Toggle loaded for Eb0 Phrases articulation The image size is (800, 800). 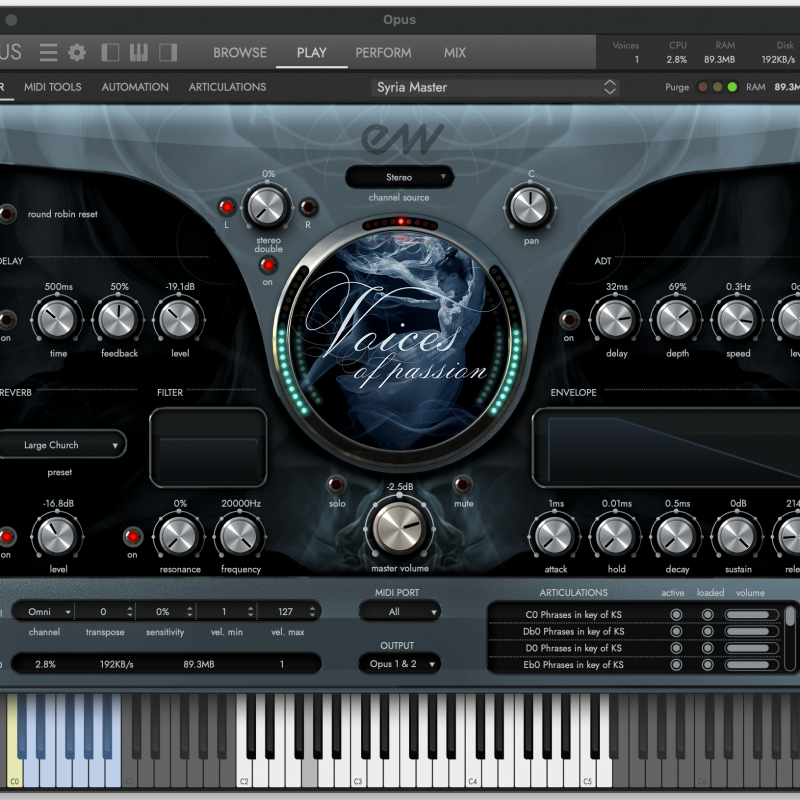pyautogui.click(x=707, y=665)
